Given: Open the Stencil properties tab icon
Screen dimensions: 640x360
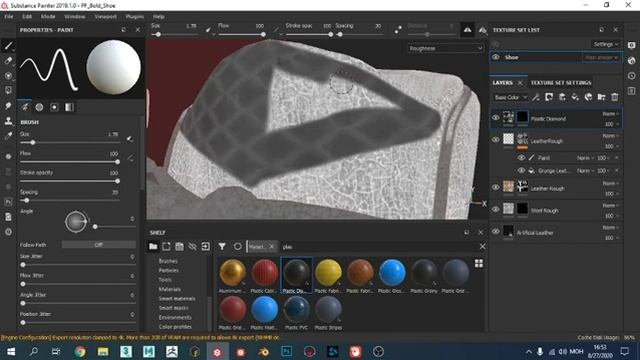Looking at the screenshot, I should pos(54,107).
